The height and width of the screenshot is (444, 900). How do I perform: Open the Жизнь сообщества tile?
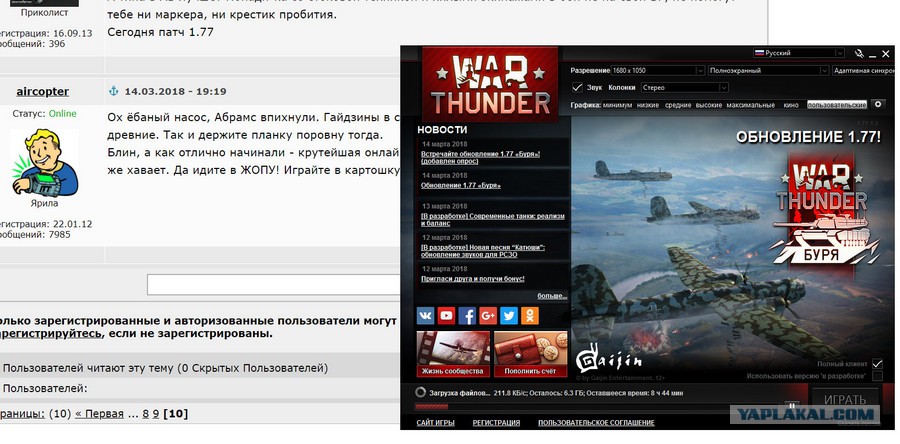(453, 353)
